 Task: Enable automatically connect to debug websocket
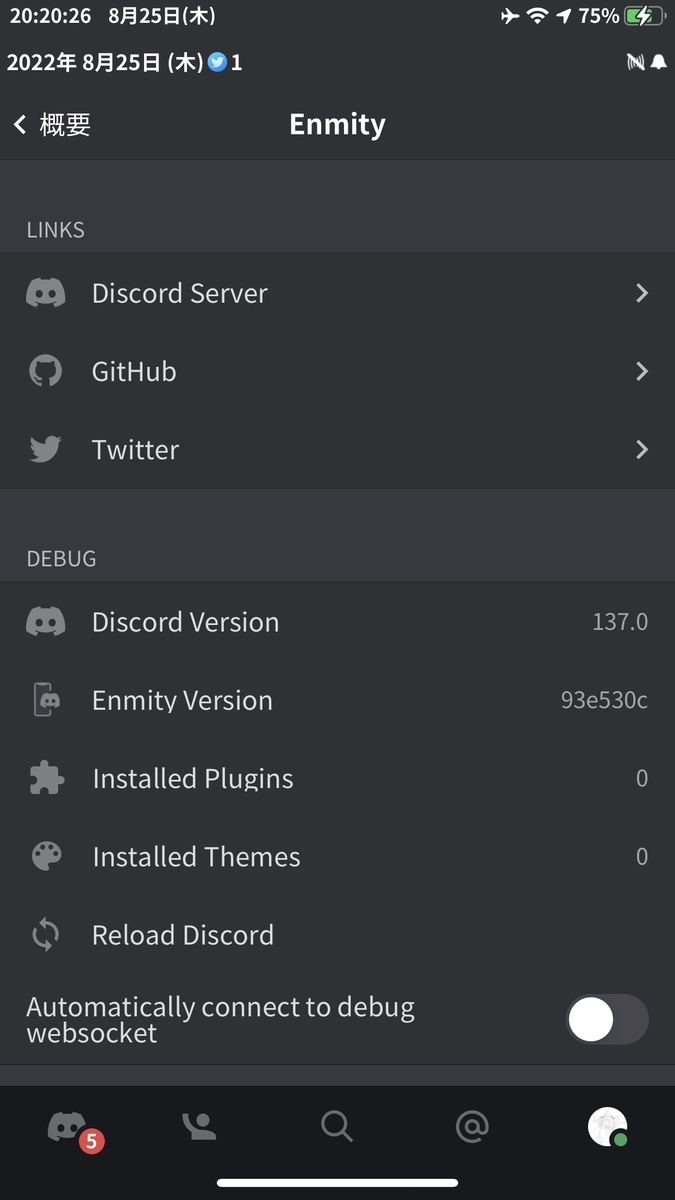tap(606, 1017)
